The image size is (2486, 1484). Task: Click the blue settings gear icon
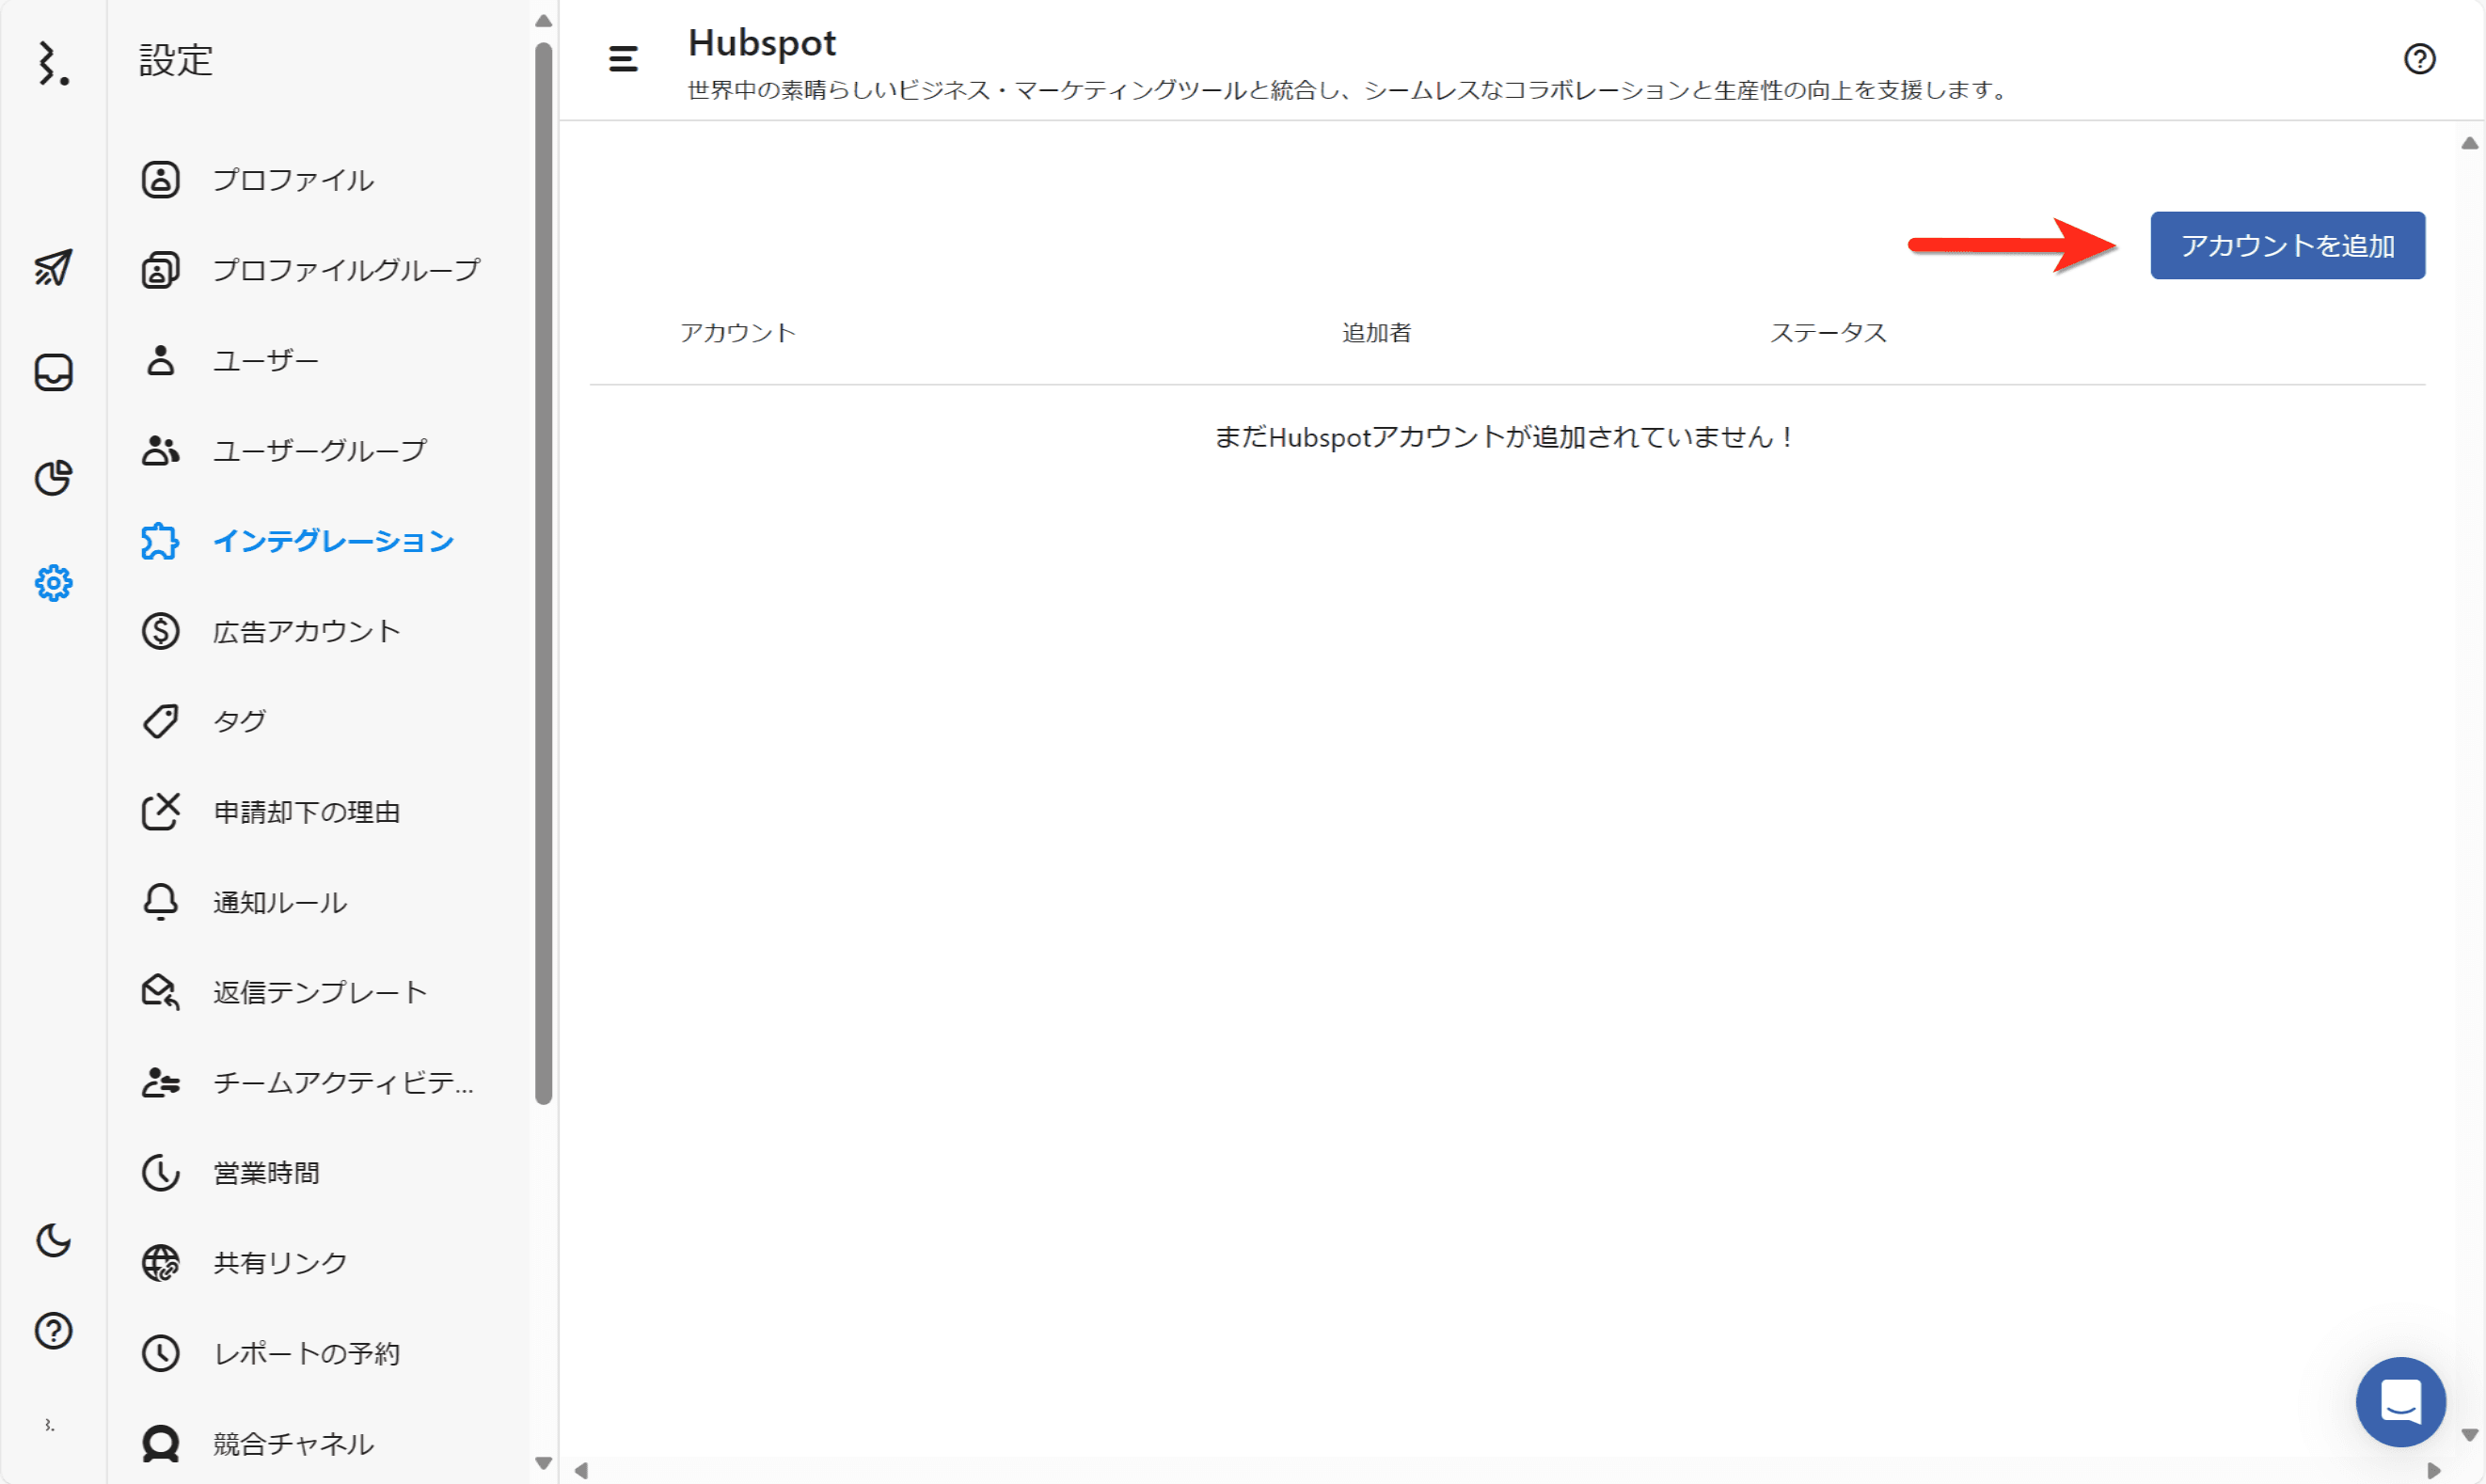(x=53, y=583)
